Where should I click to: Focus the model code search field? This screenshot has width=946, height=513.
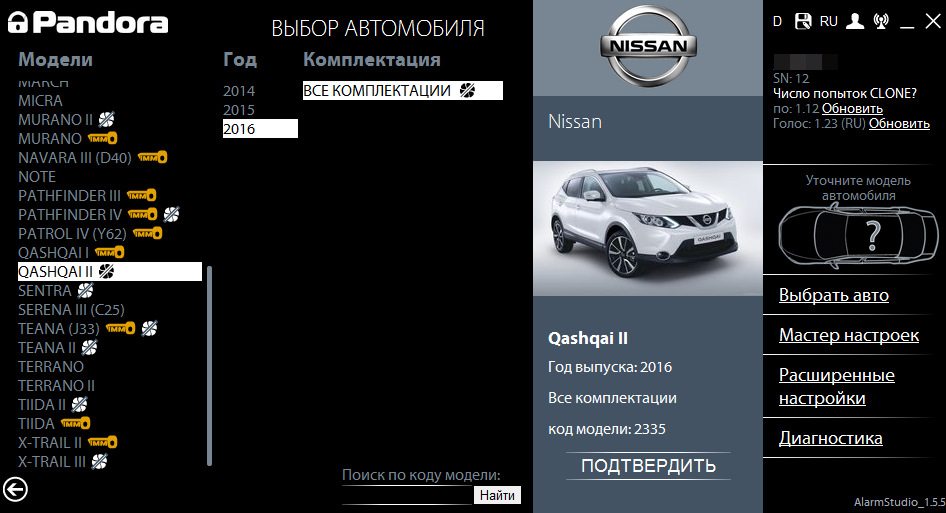pyautogui.click(x=407, y=495)
